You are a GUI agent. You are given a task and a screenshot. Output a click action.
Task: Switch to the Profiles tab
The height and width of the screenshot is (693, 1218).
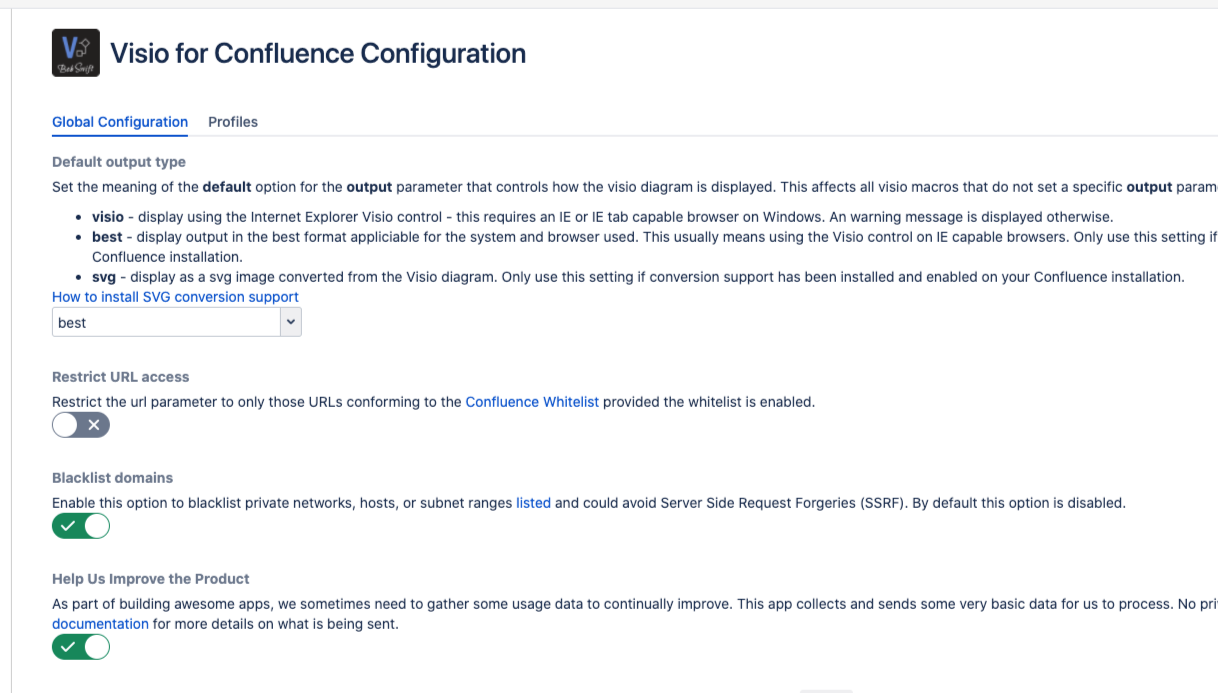[x=233, y=122]
